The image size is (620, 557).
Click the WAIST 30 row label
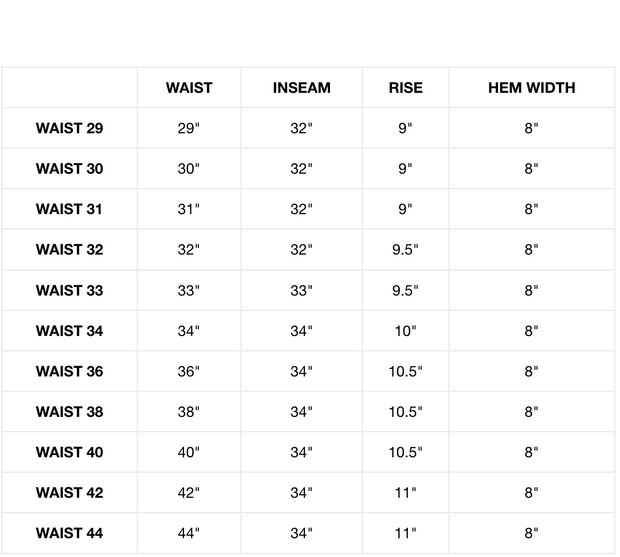point(69,169)
